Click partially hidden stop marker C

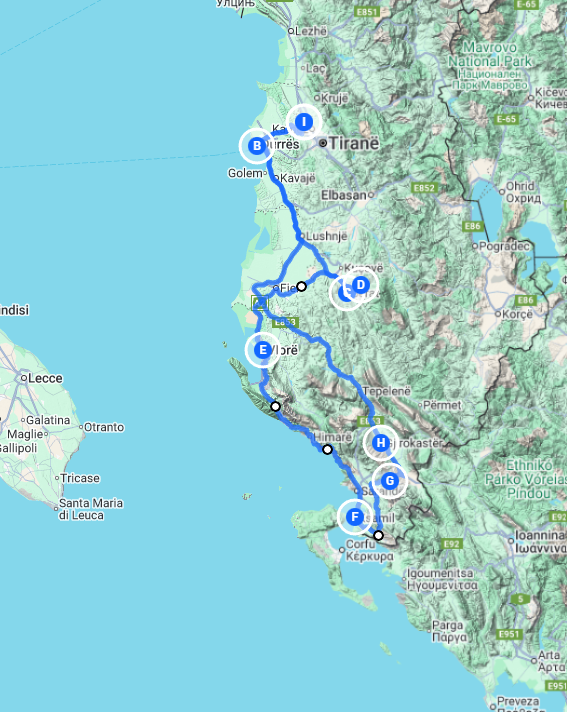coord(344,293)
